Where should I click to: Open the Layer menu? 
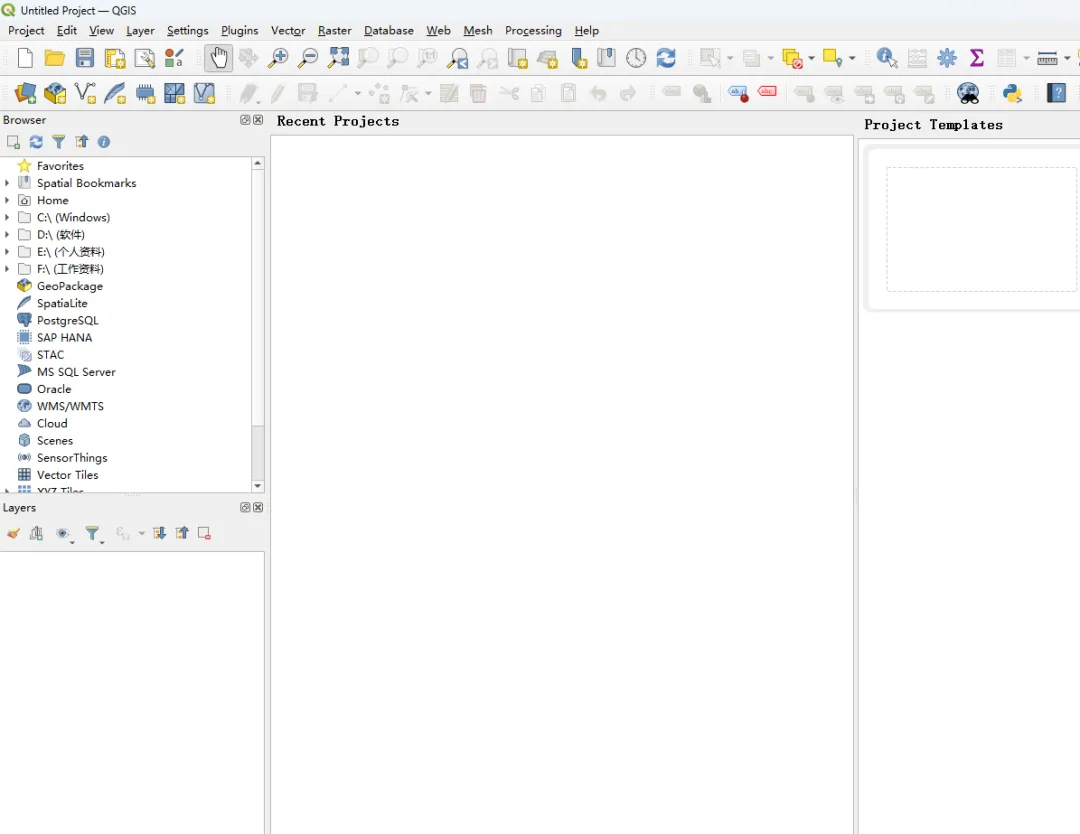(140, 30)
